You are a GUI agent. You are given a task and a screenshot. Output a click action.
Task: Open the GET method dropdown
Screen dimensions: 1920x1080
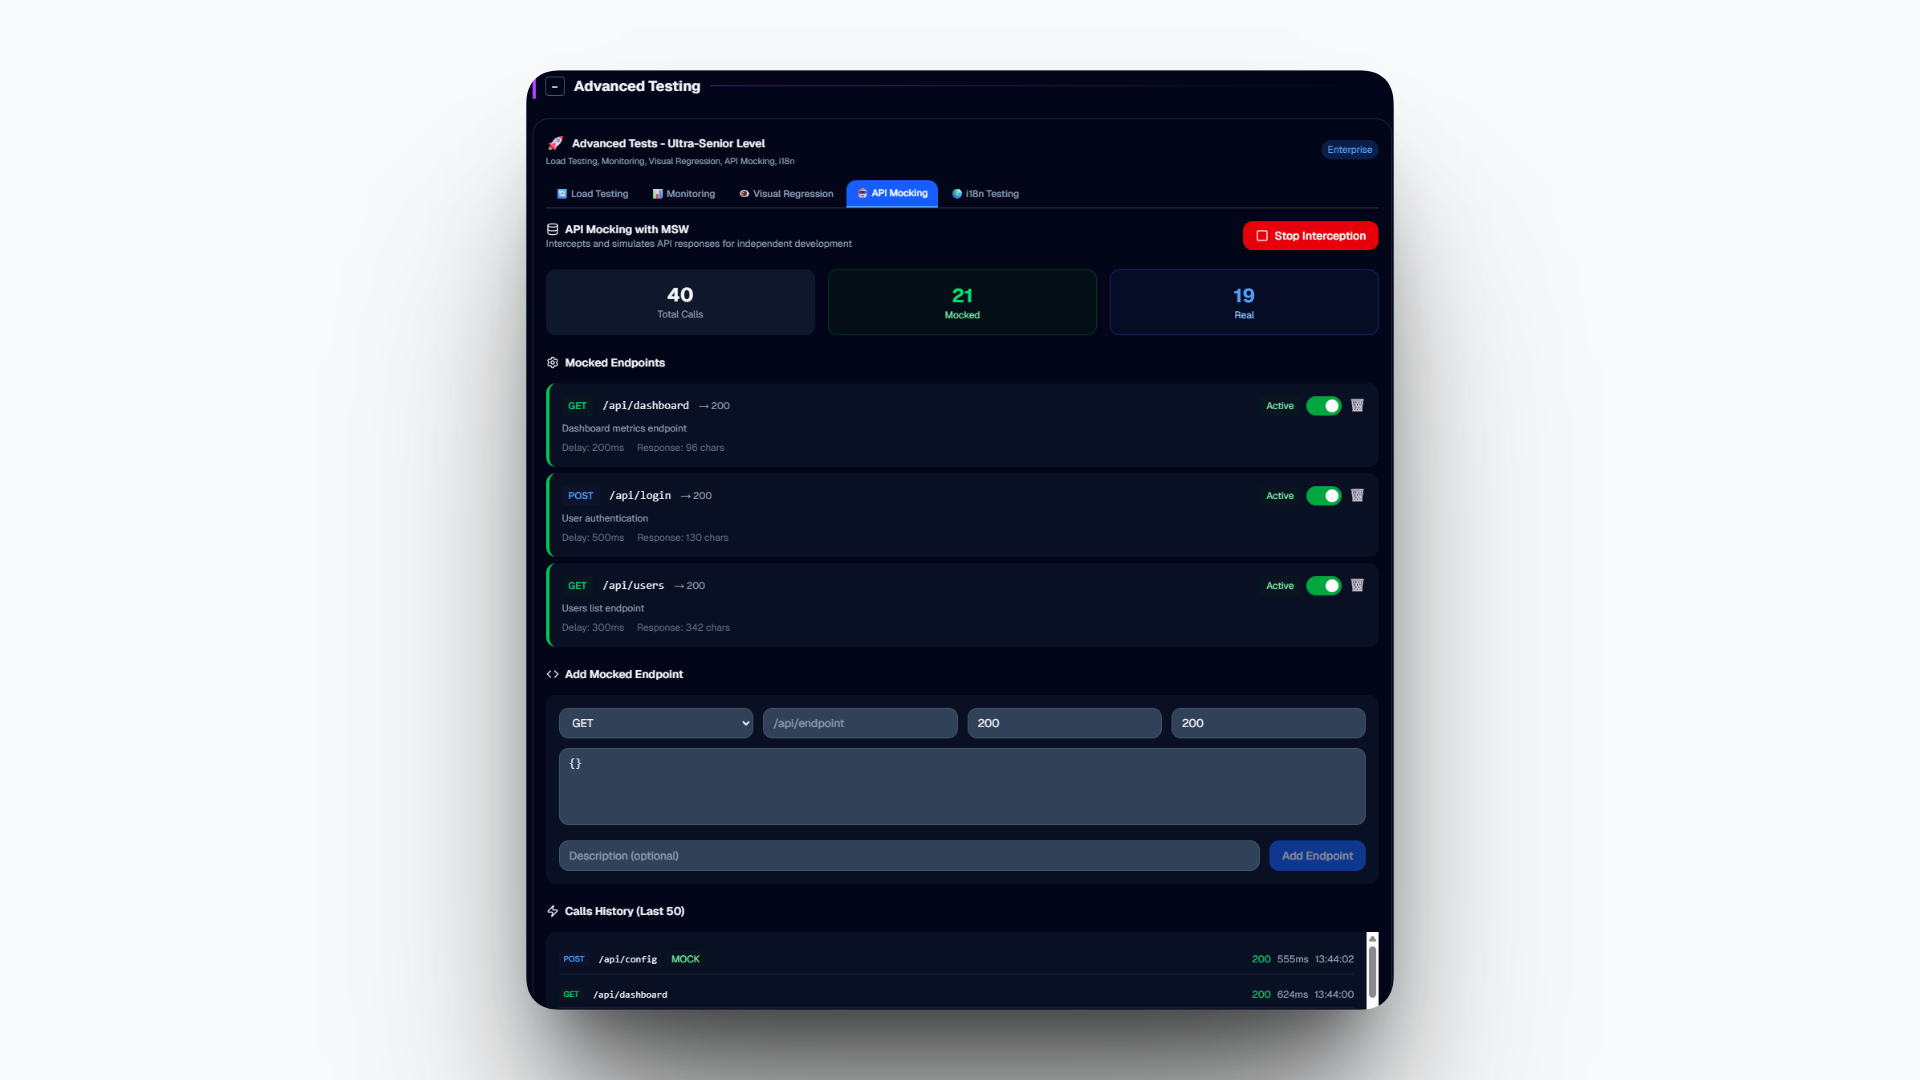click(x=656, y=723)
